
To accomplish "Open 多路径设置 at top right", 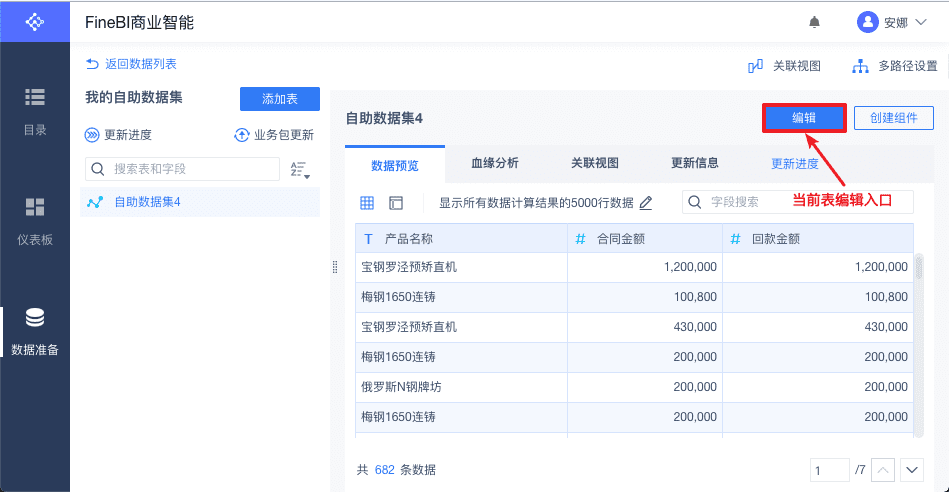I will click(895, 66).
